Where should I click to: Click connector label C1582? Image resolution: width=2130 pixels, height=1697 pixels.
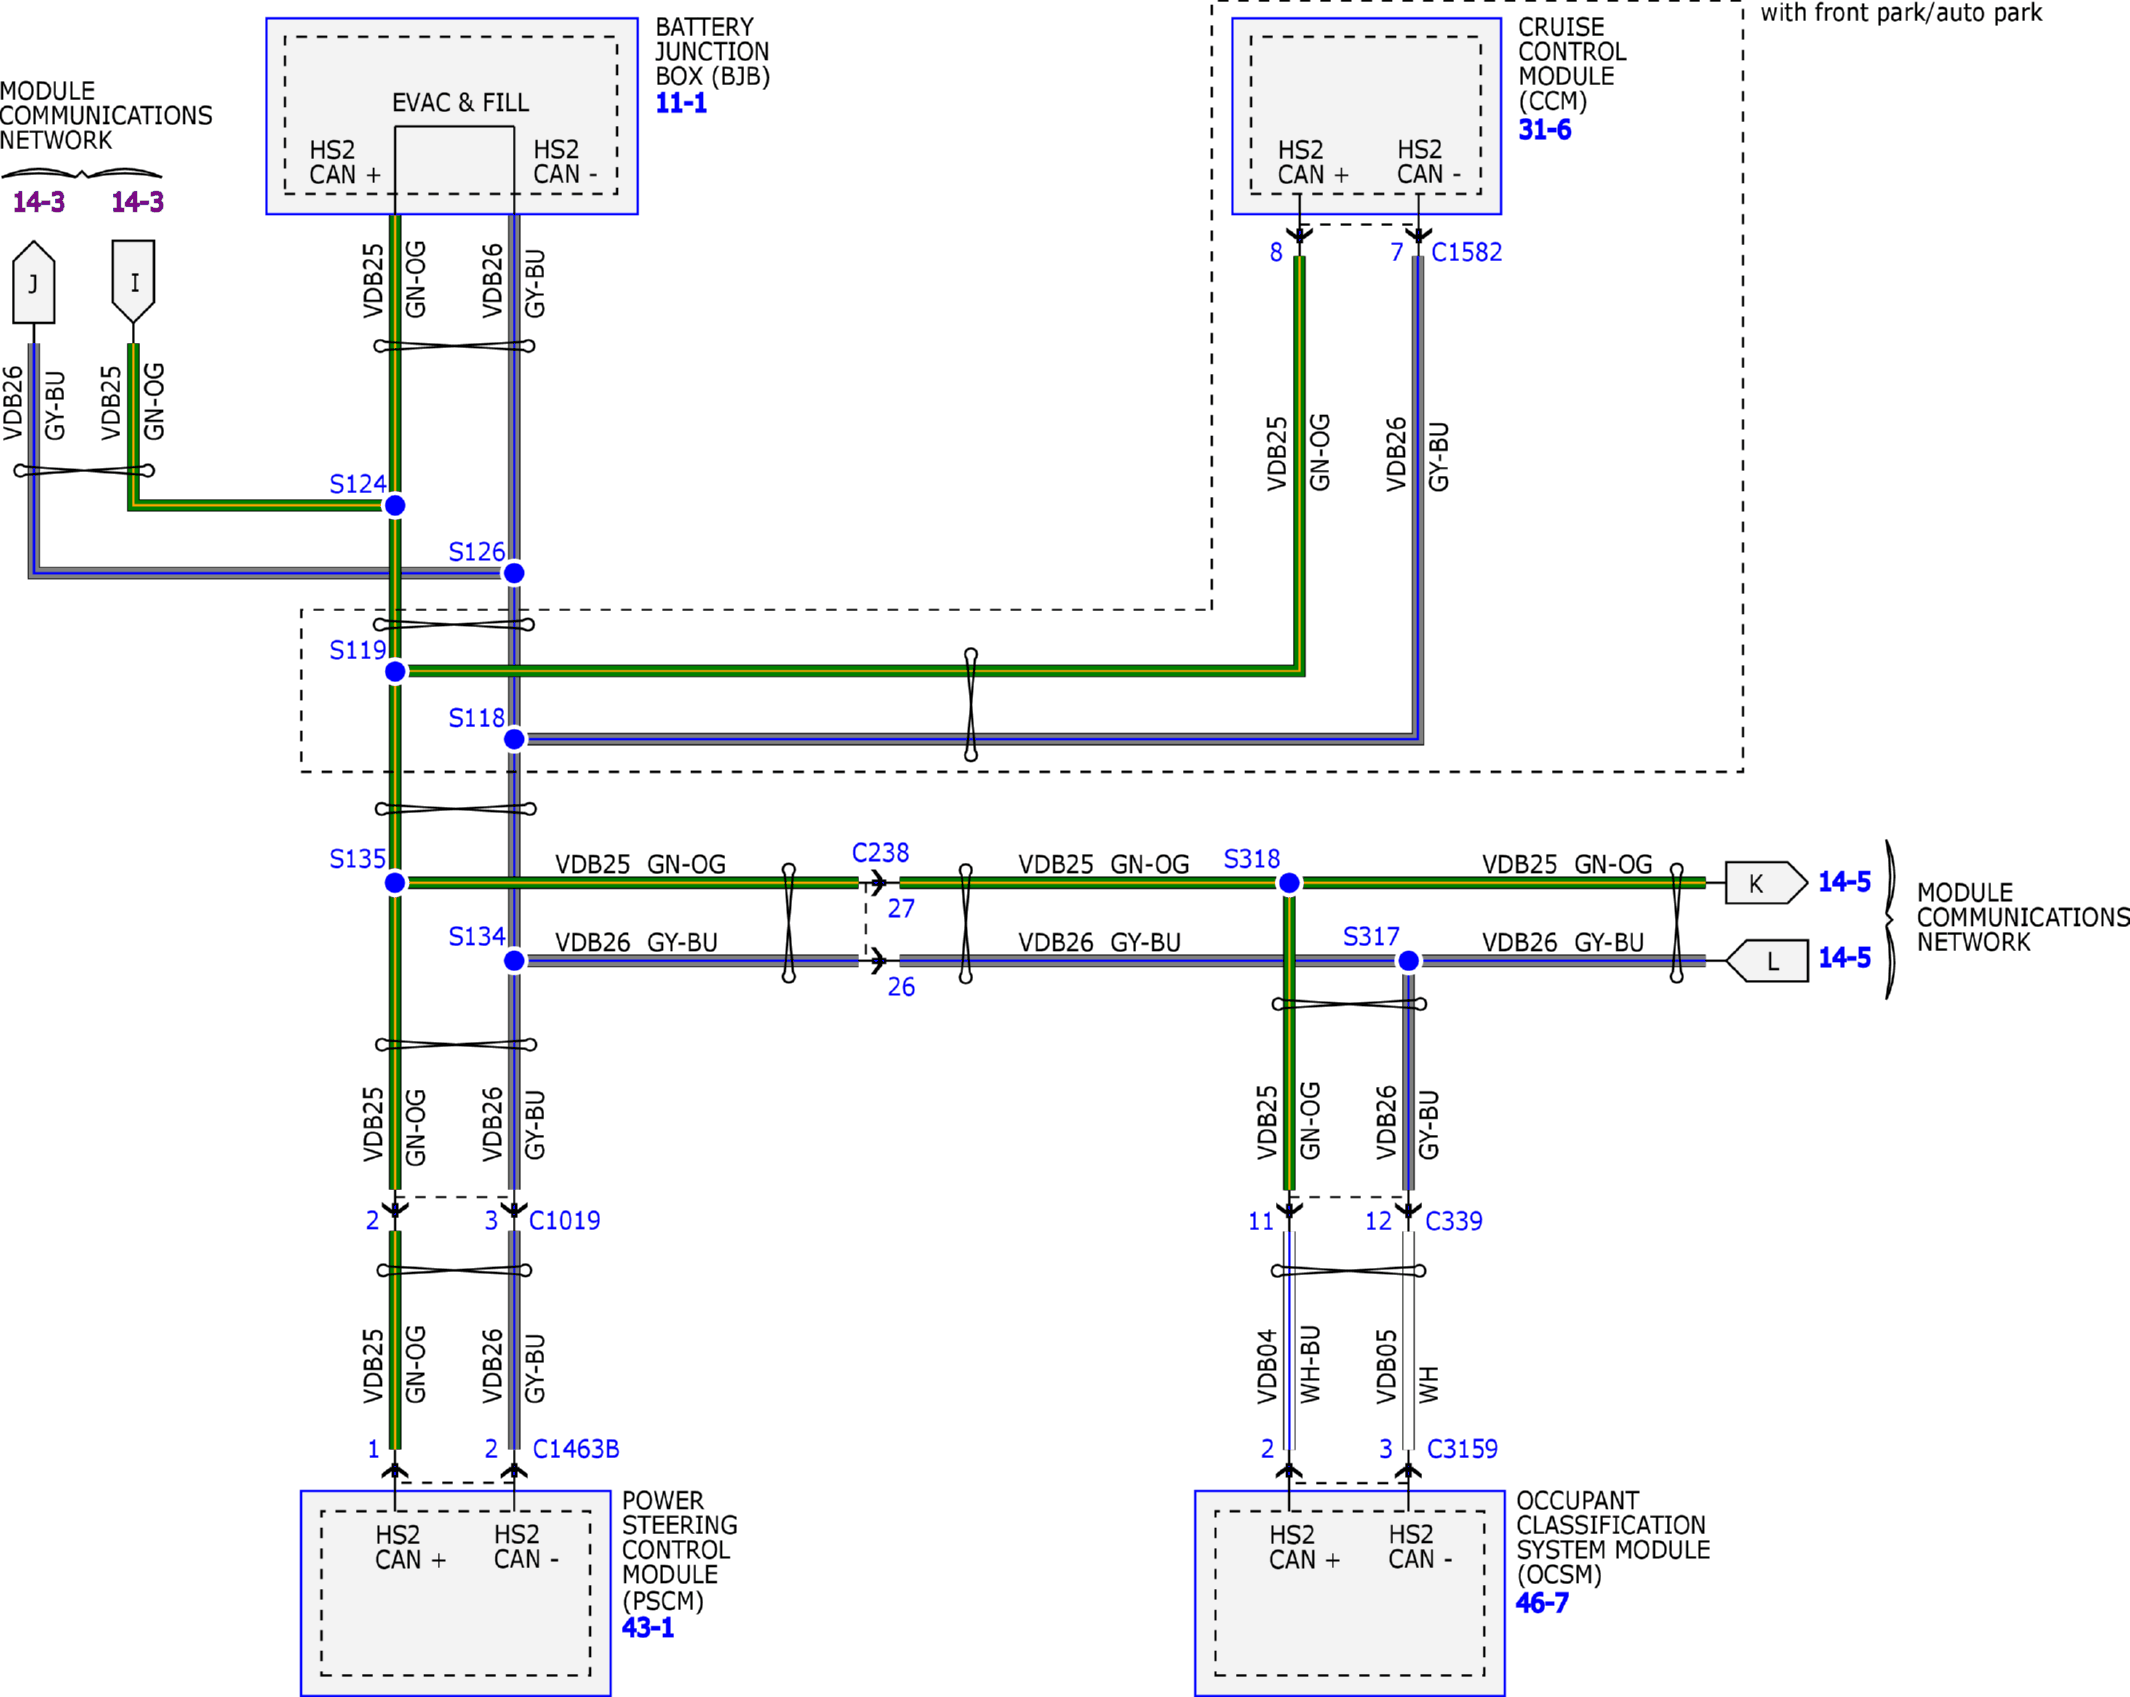point(1467,252)
